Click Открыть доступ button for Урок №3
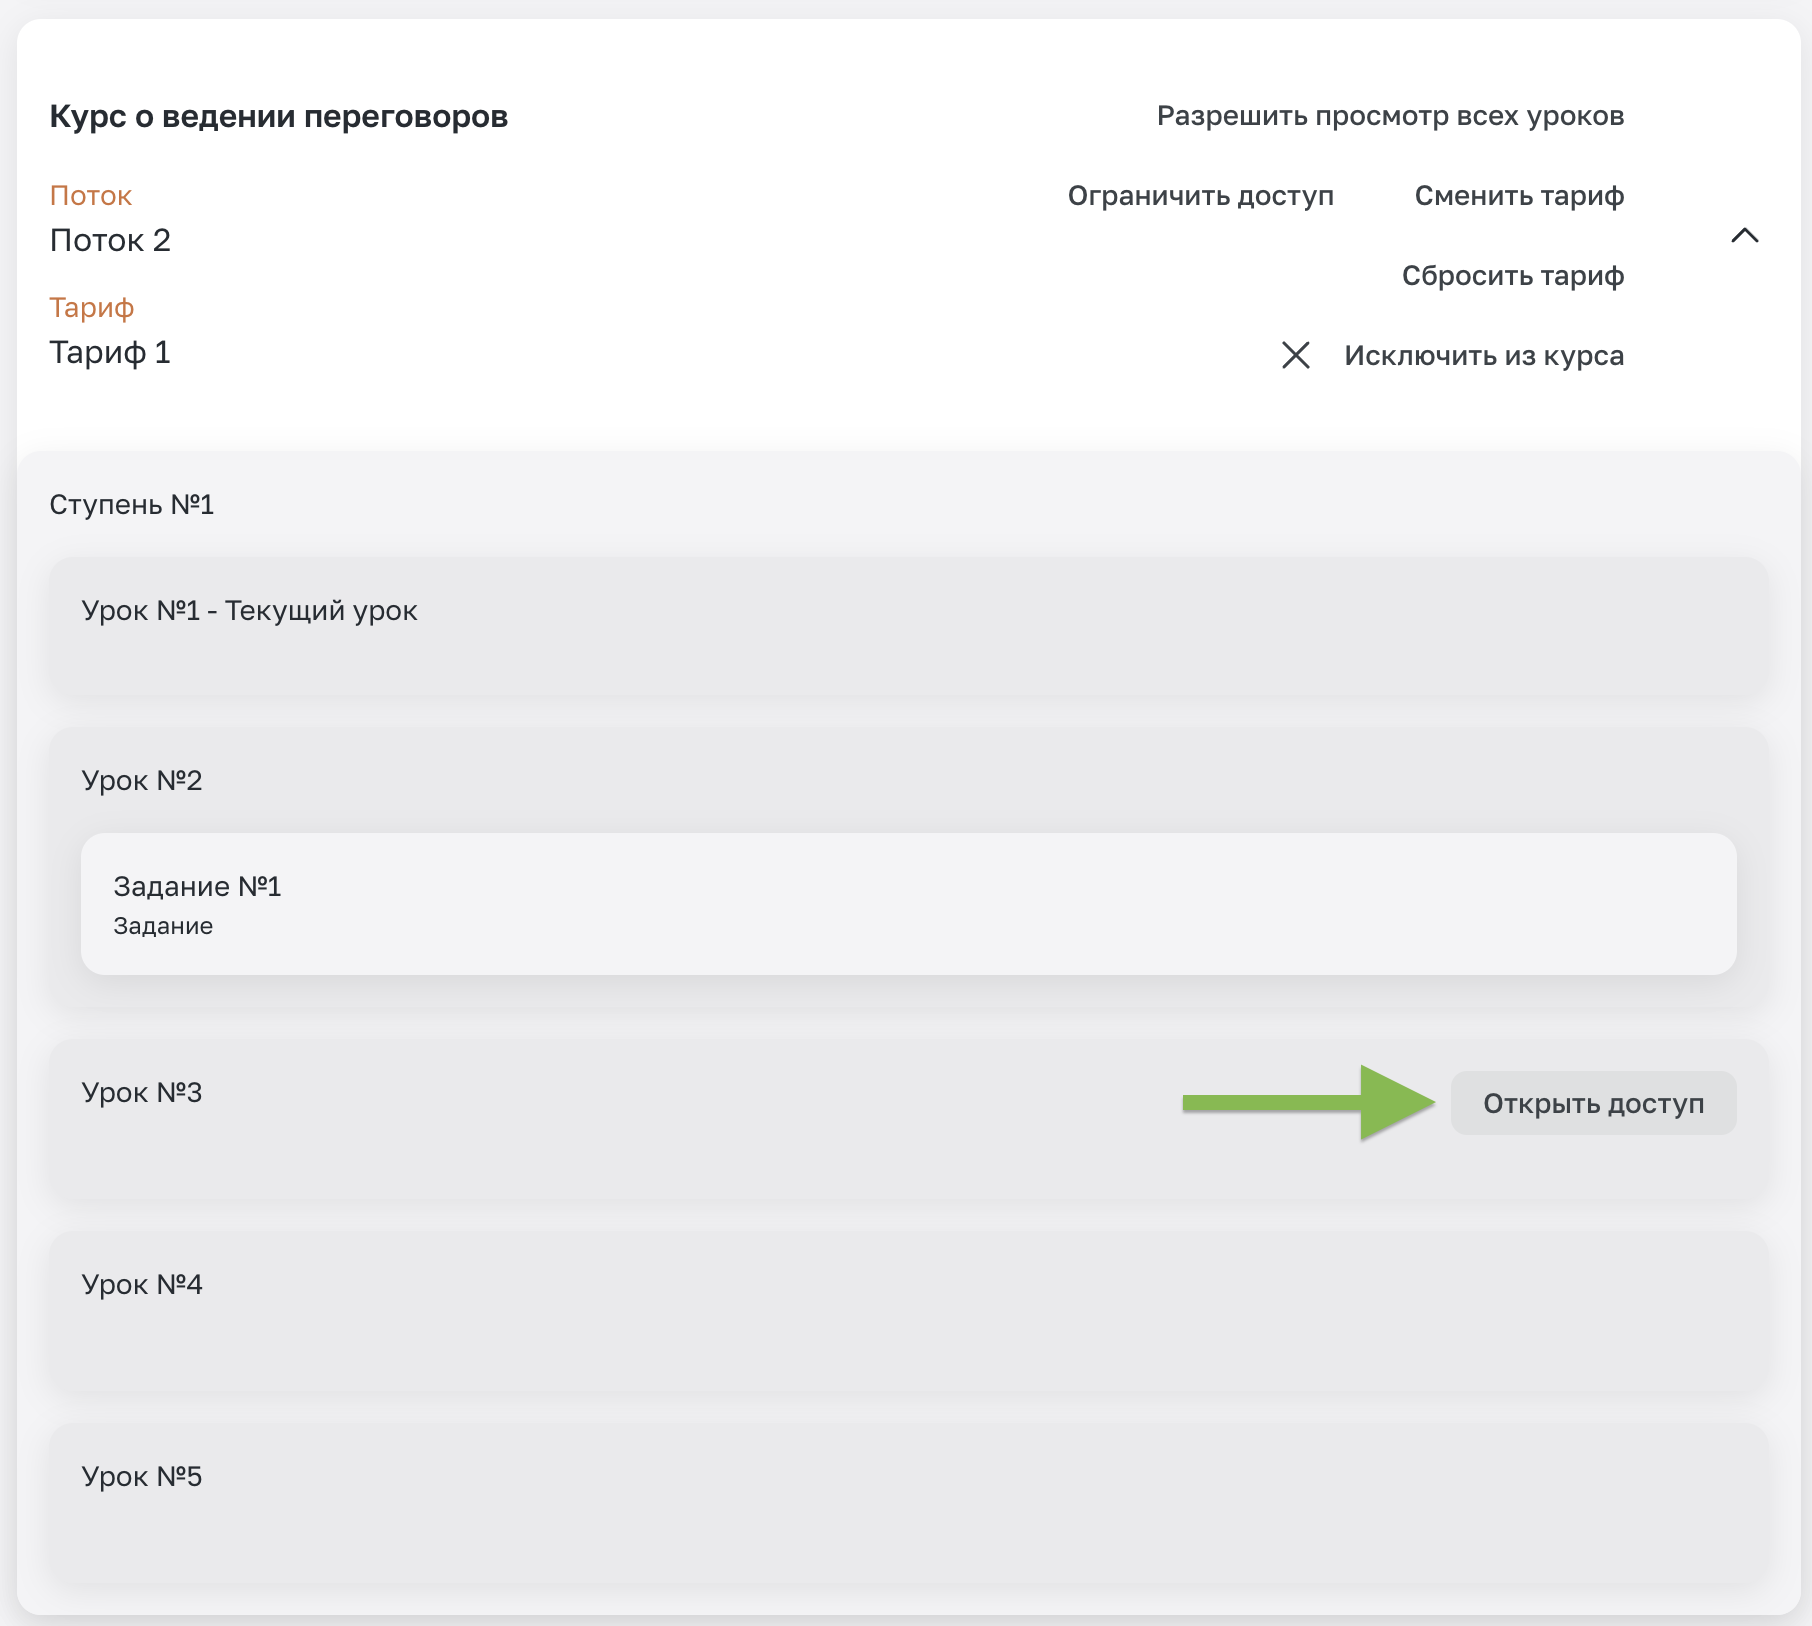Image resolution: width=1812 pixels, height=1626 pixels. tap(1593, 1103)
